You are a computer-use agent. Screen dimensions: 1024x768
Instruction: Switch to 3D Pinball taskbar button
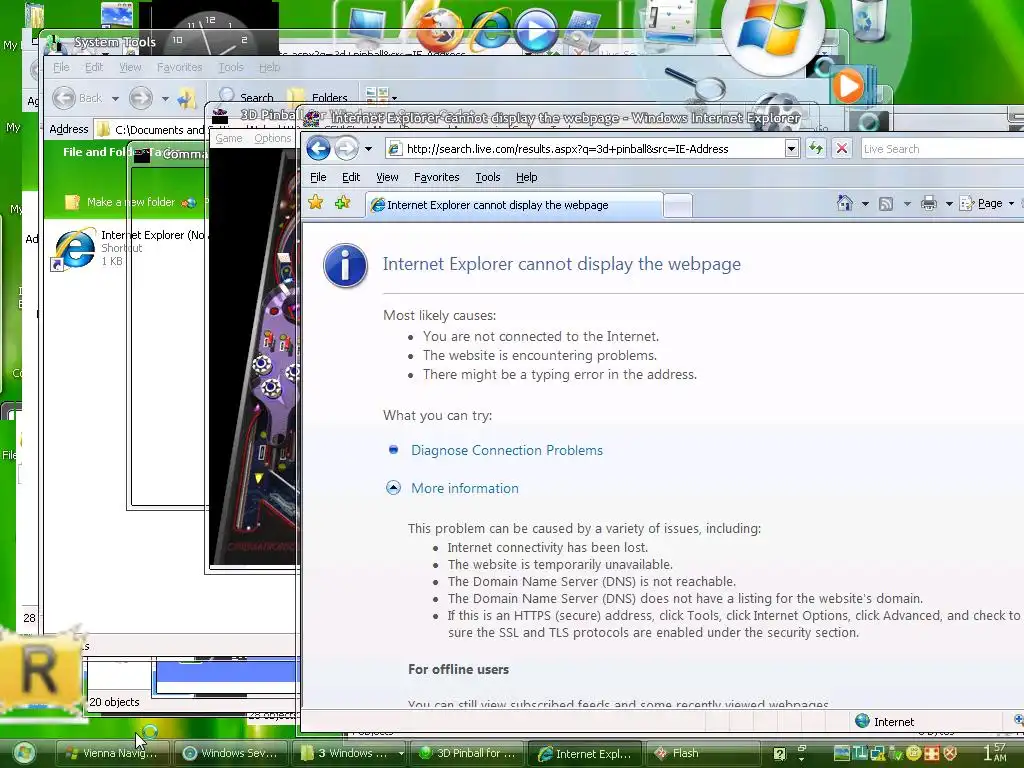(467, 753)
